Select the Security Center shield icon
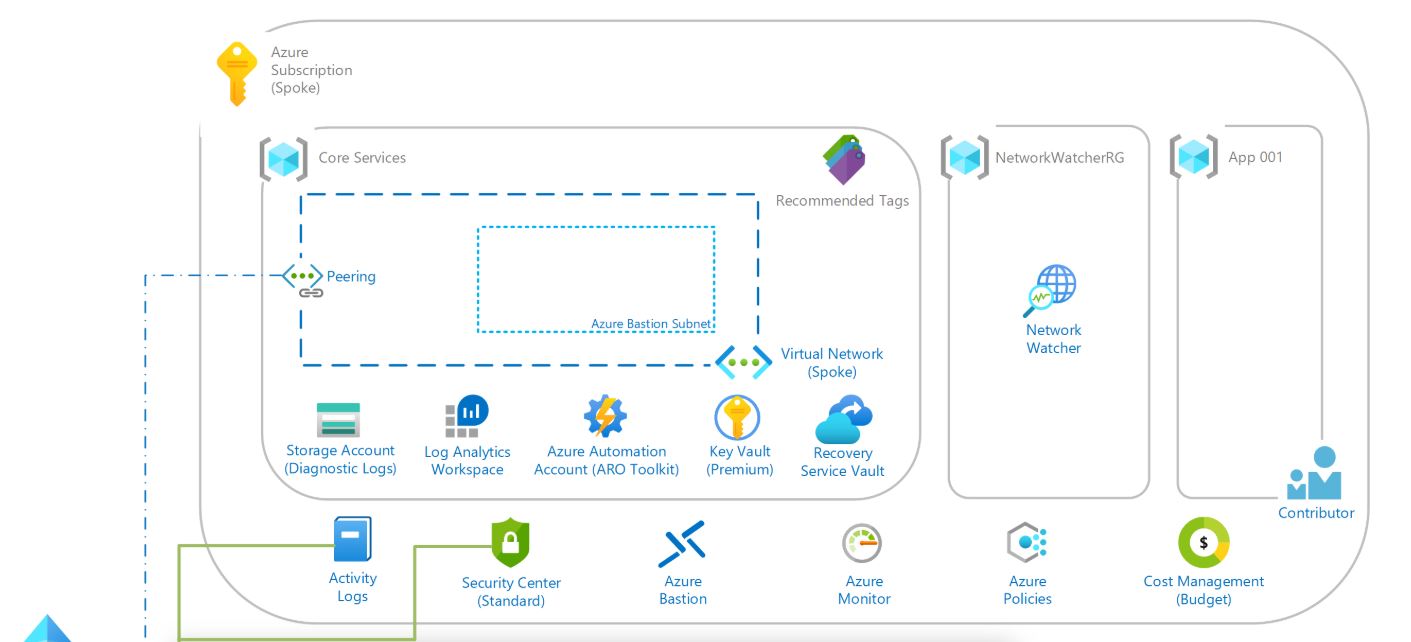This screenshot has height=642, width=1411. [510, 543]
